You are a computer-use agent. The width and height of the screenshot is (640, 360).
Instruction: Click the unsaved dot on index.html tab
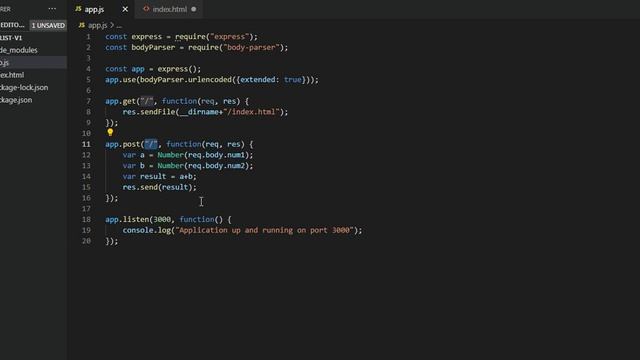(193, 9)
